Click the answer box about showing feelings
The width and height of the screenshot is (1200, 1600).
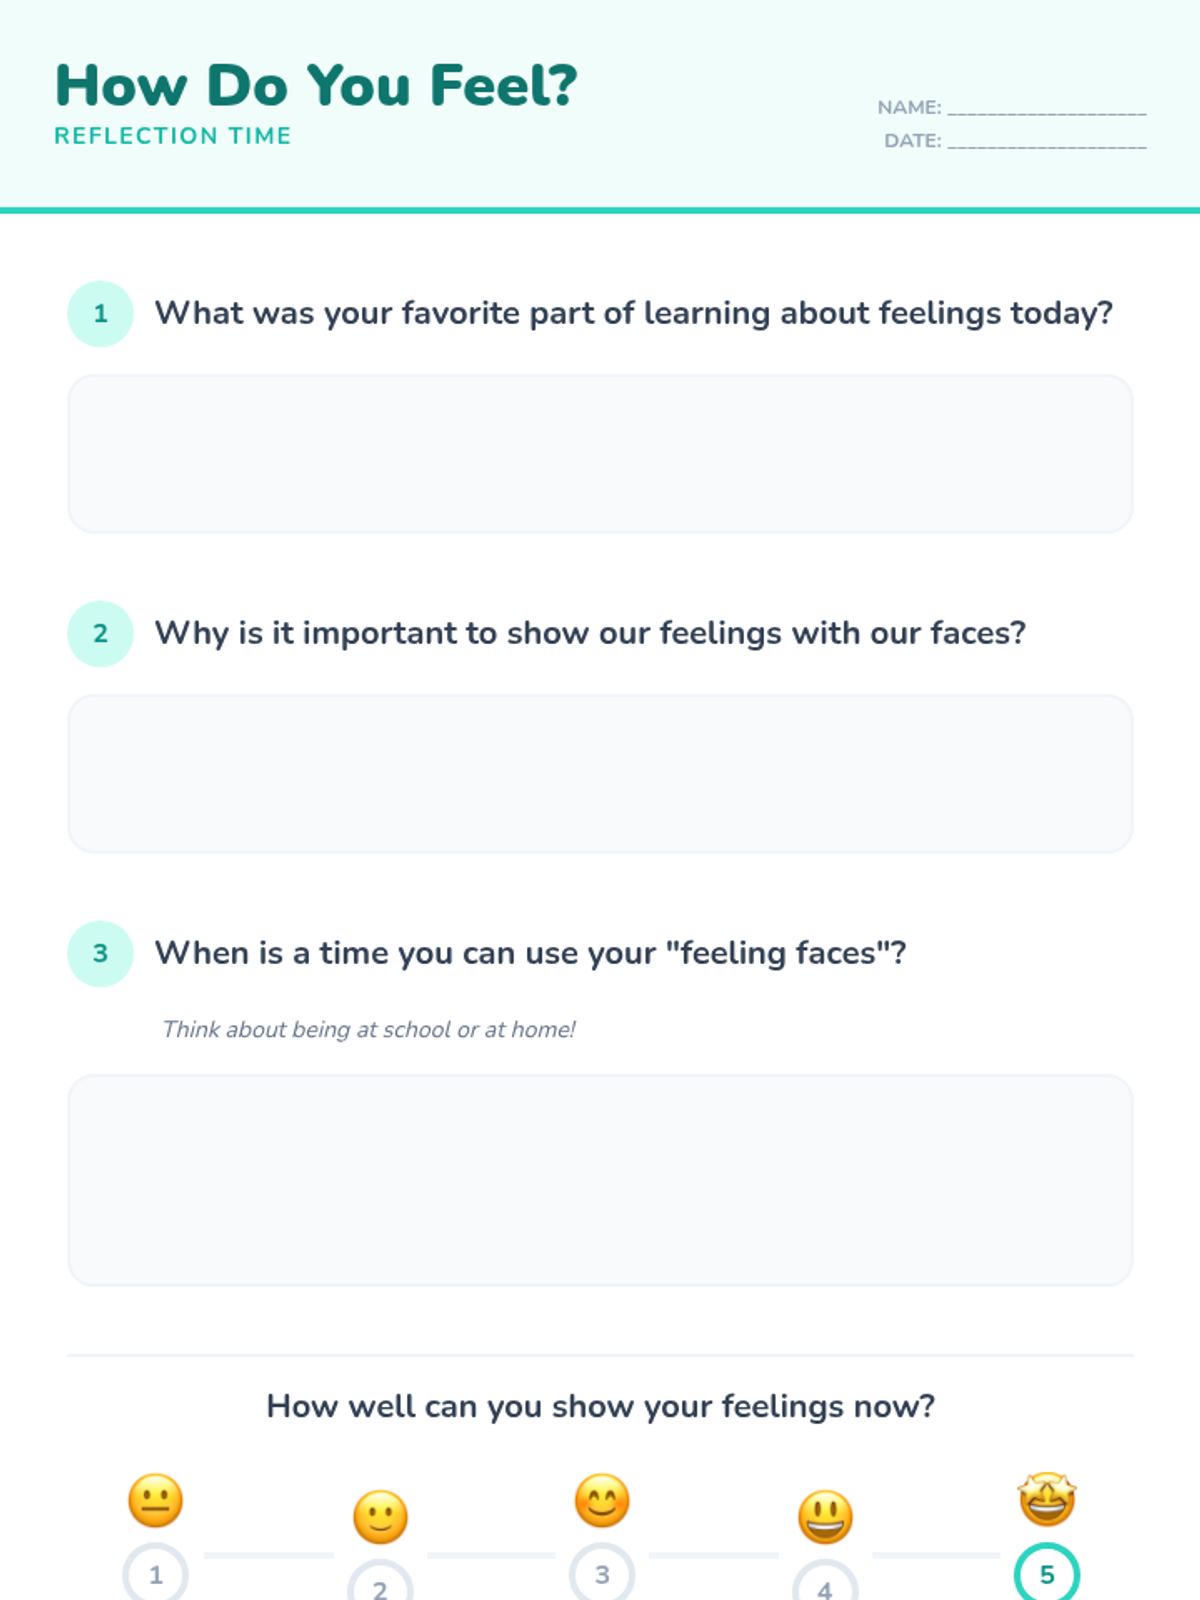click(x=600, y=774)
